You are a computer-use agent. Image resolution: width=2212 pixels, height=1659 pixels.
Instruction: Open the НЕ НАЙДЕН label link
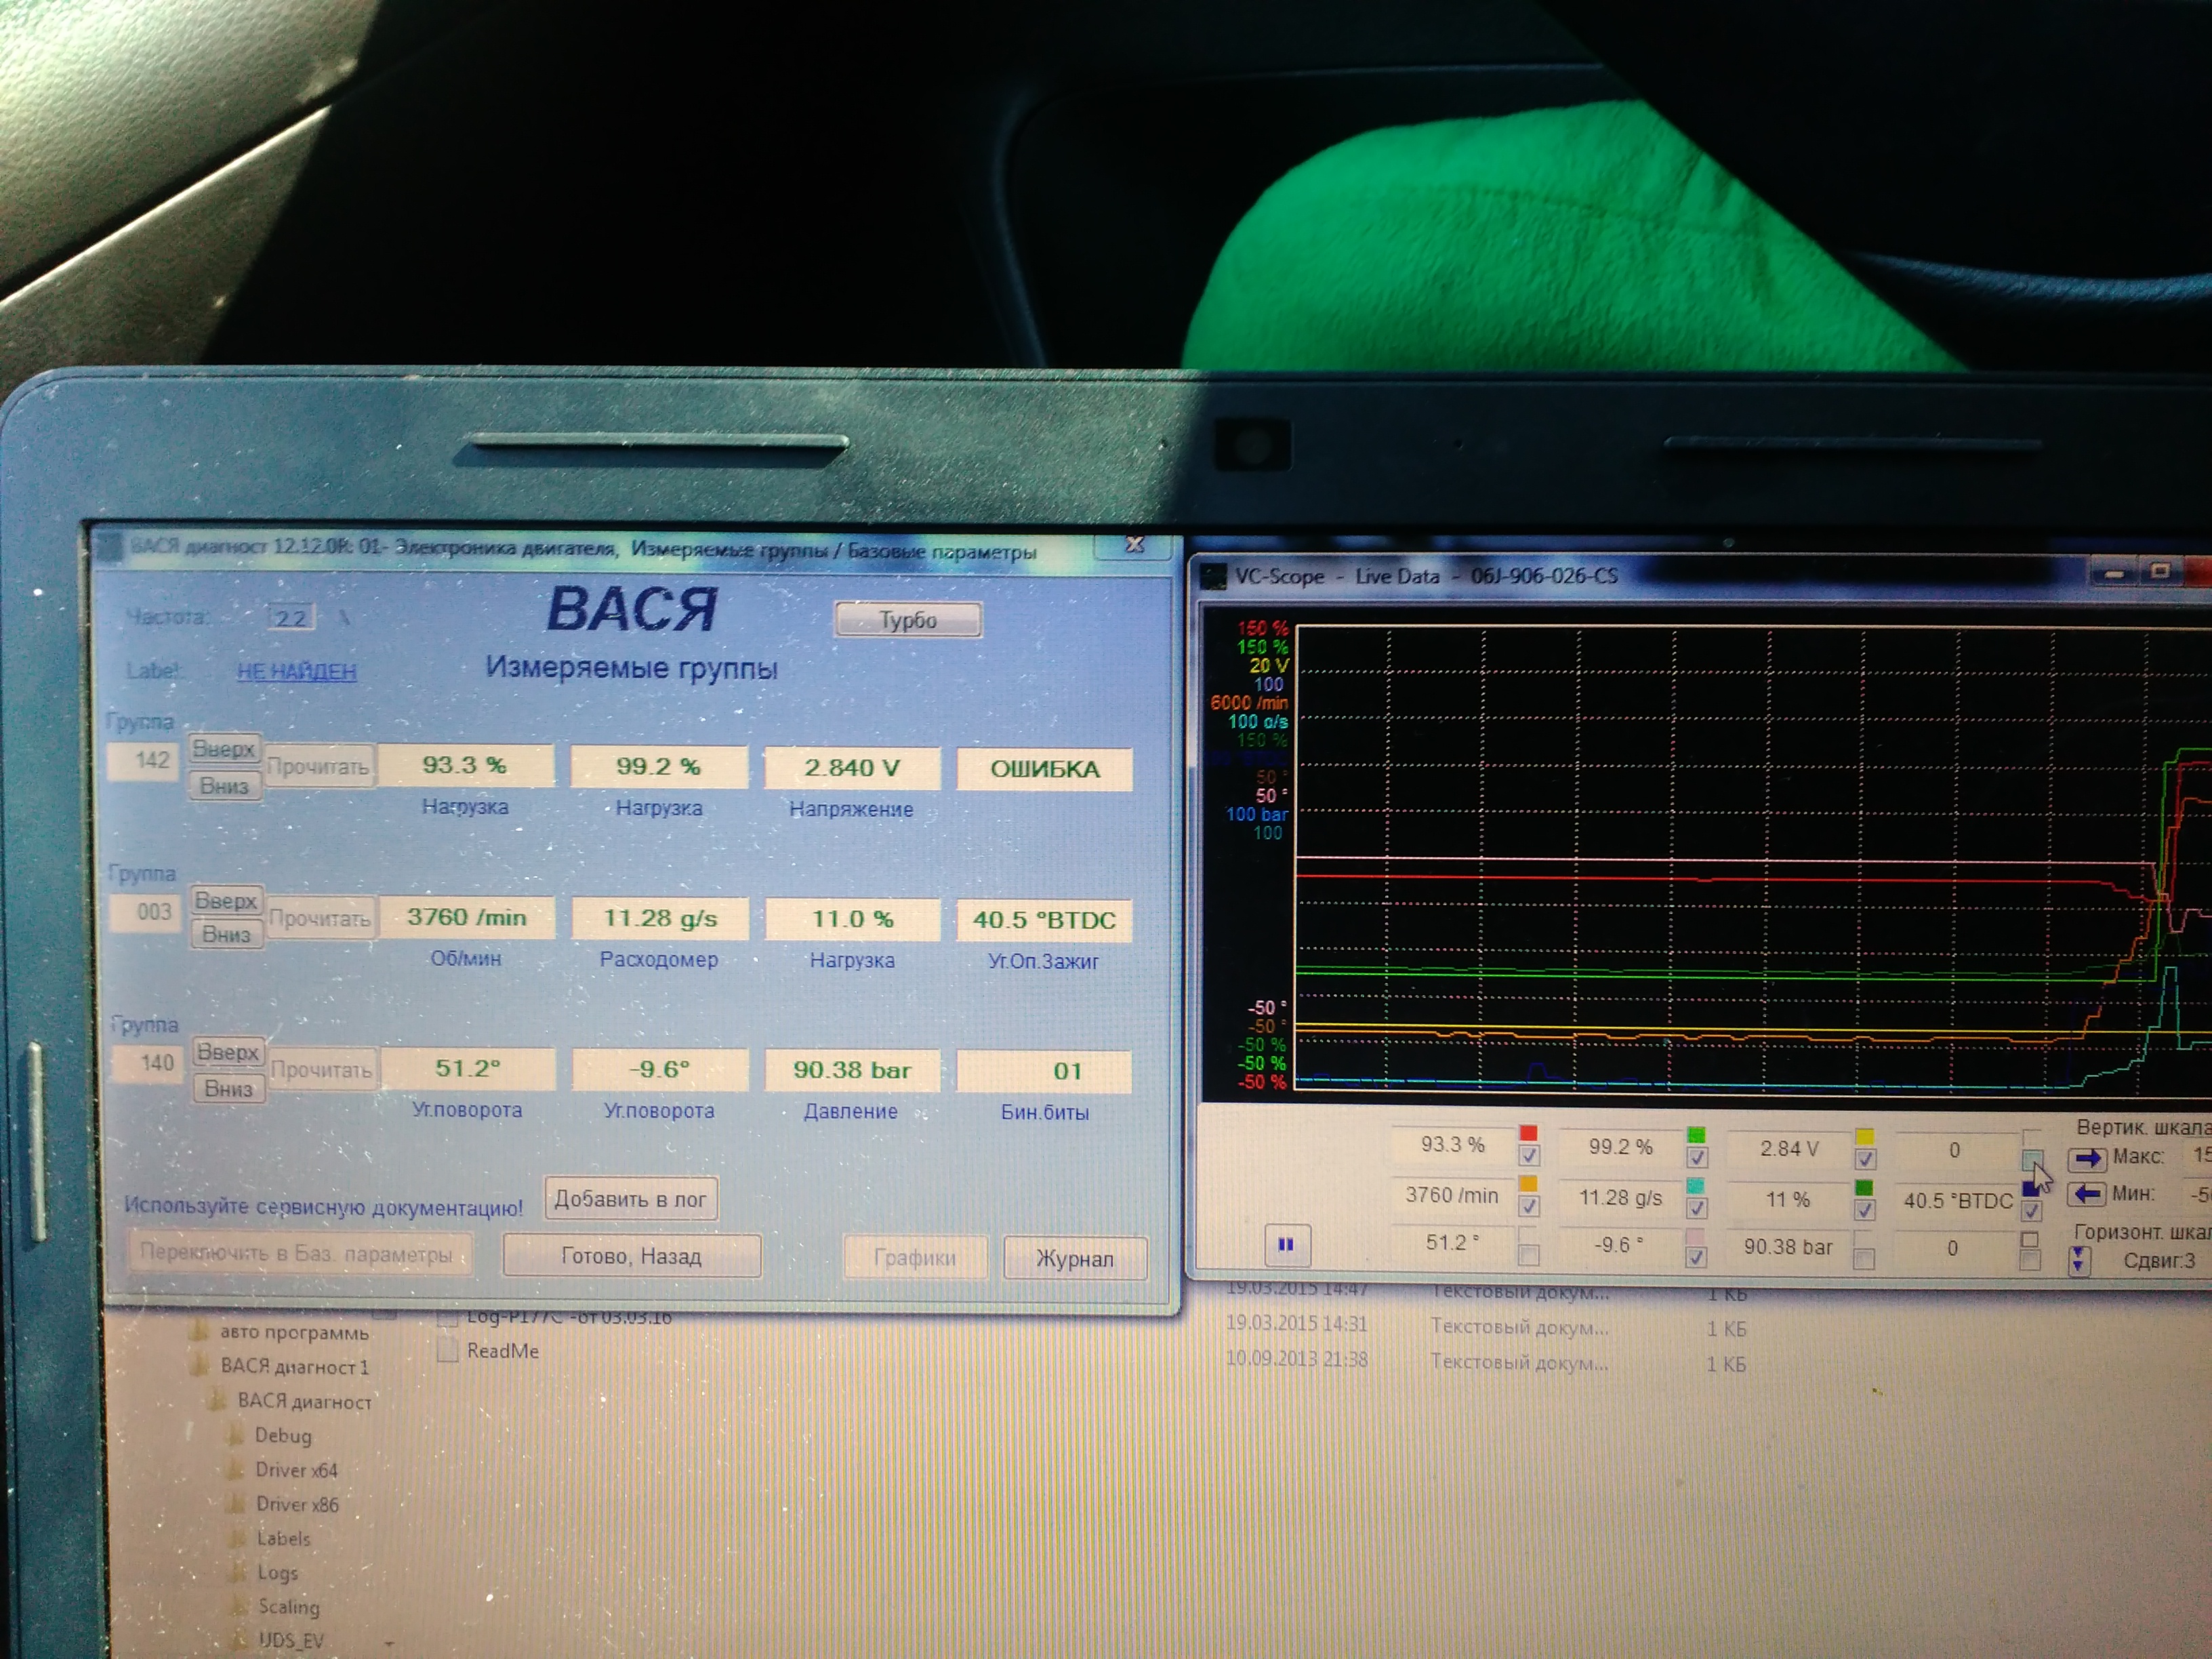[296, 671]
